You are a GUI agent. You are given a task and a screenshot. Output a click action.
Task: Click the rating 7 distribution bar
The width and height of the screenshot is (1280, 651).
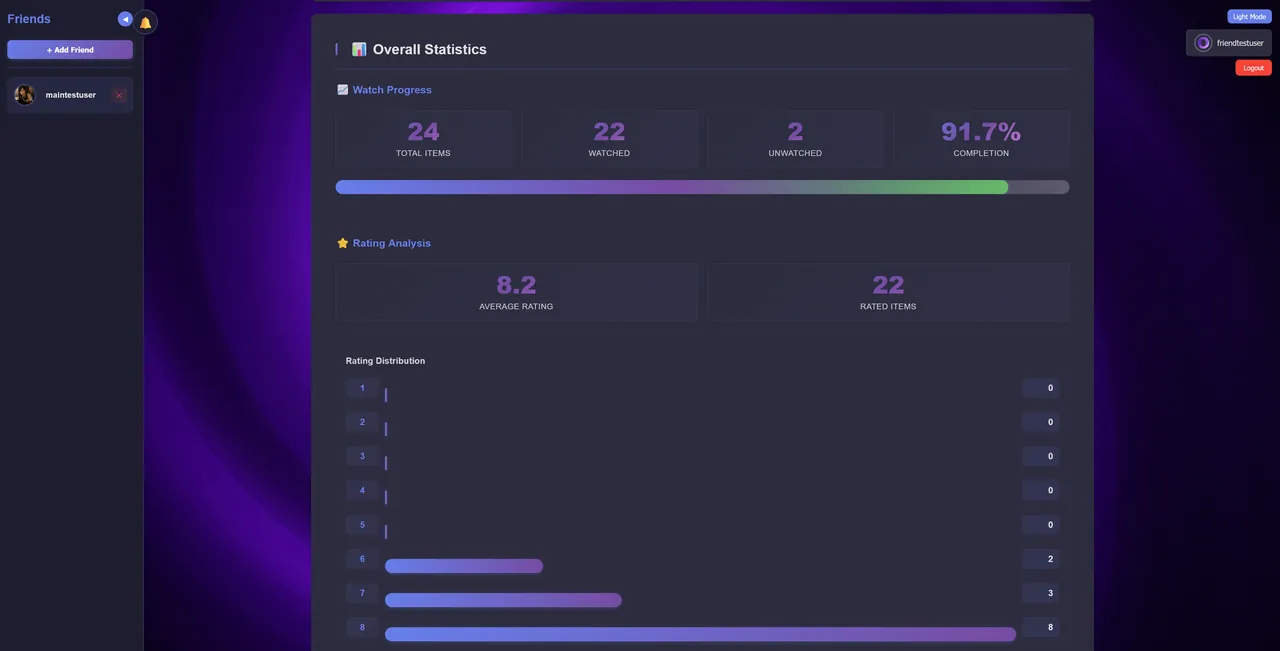503,600
